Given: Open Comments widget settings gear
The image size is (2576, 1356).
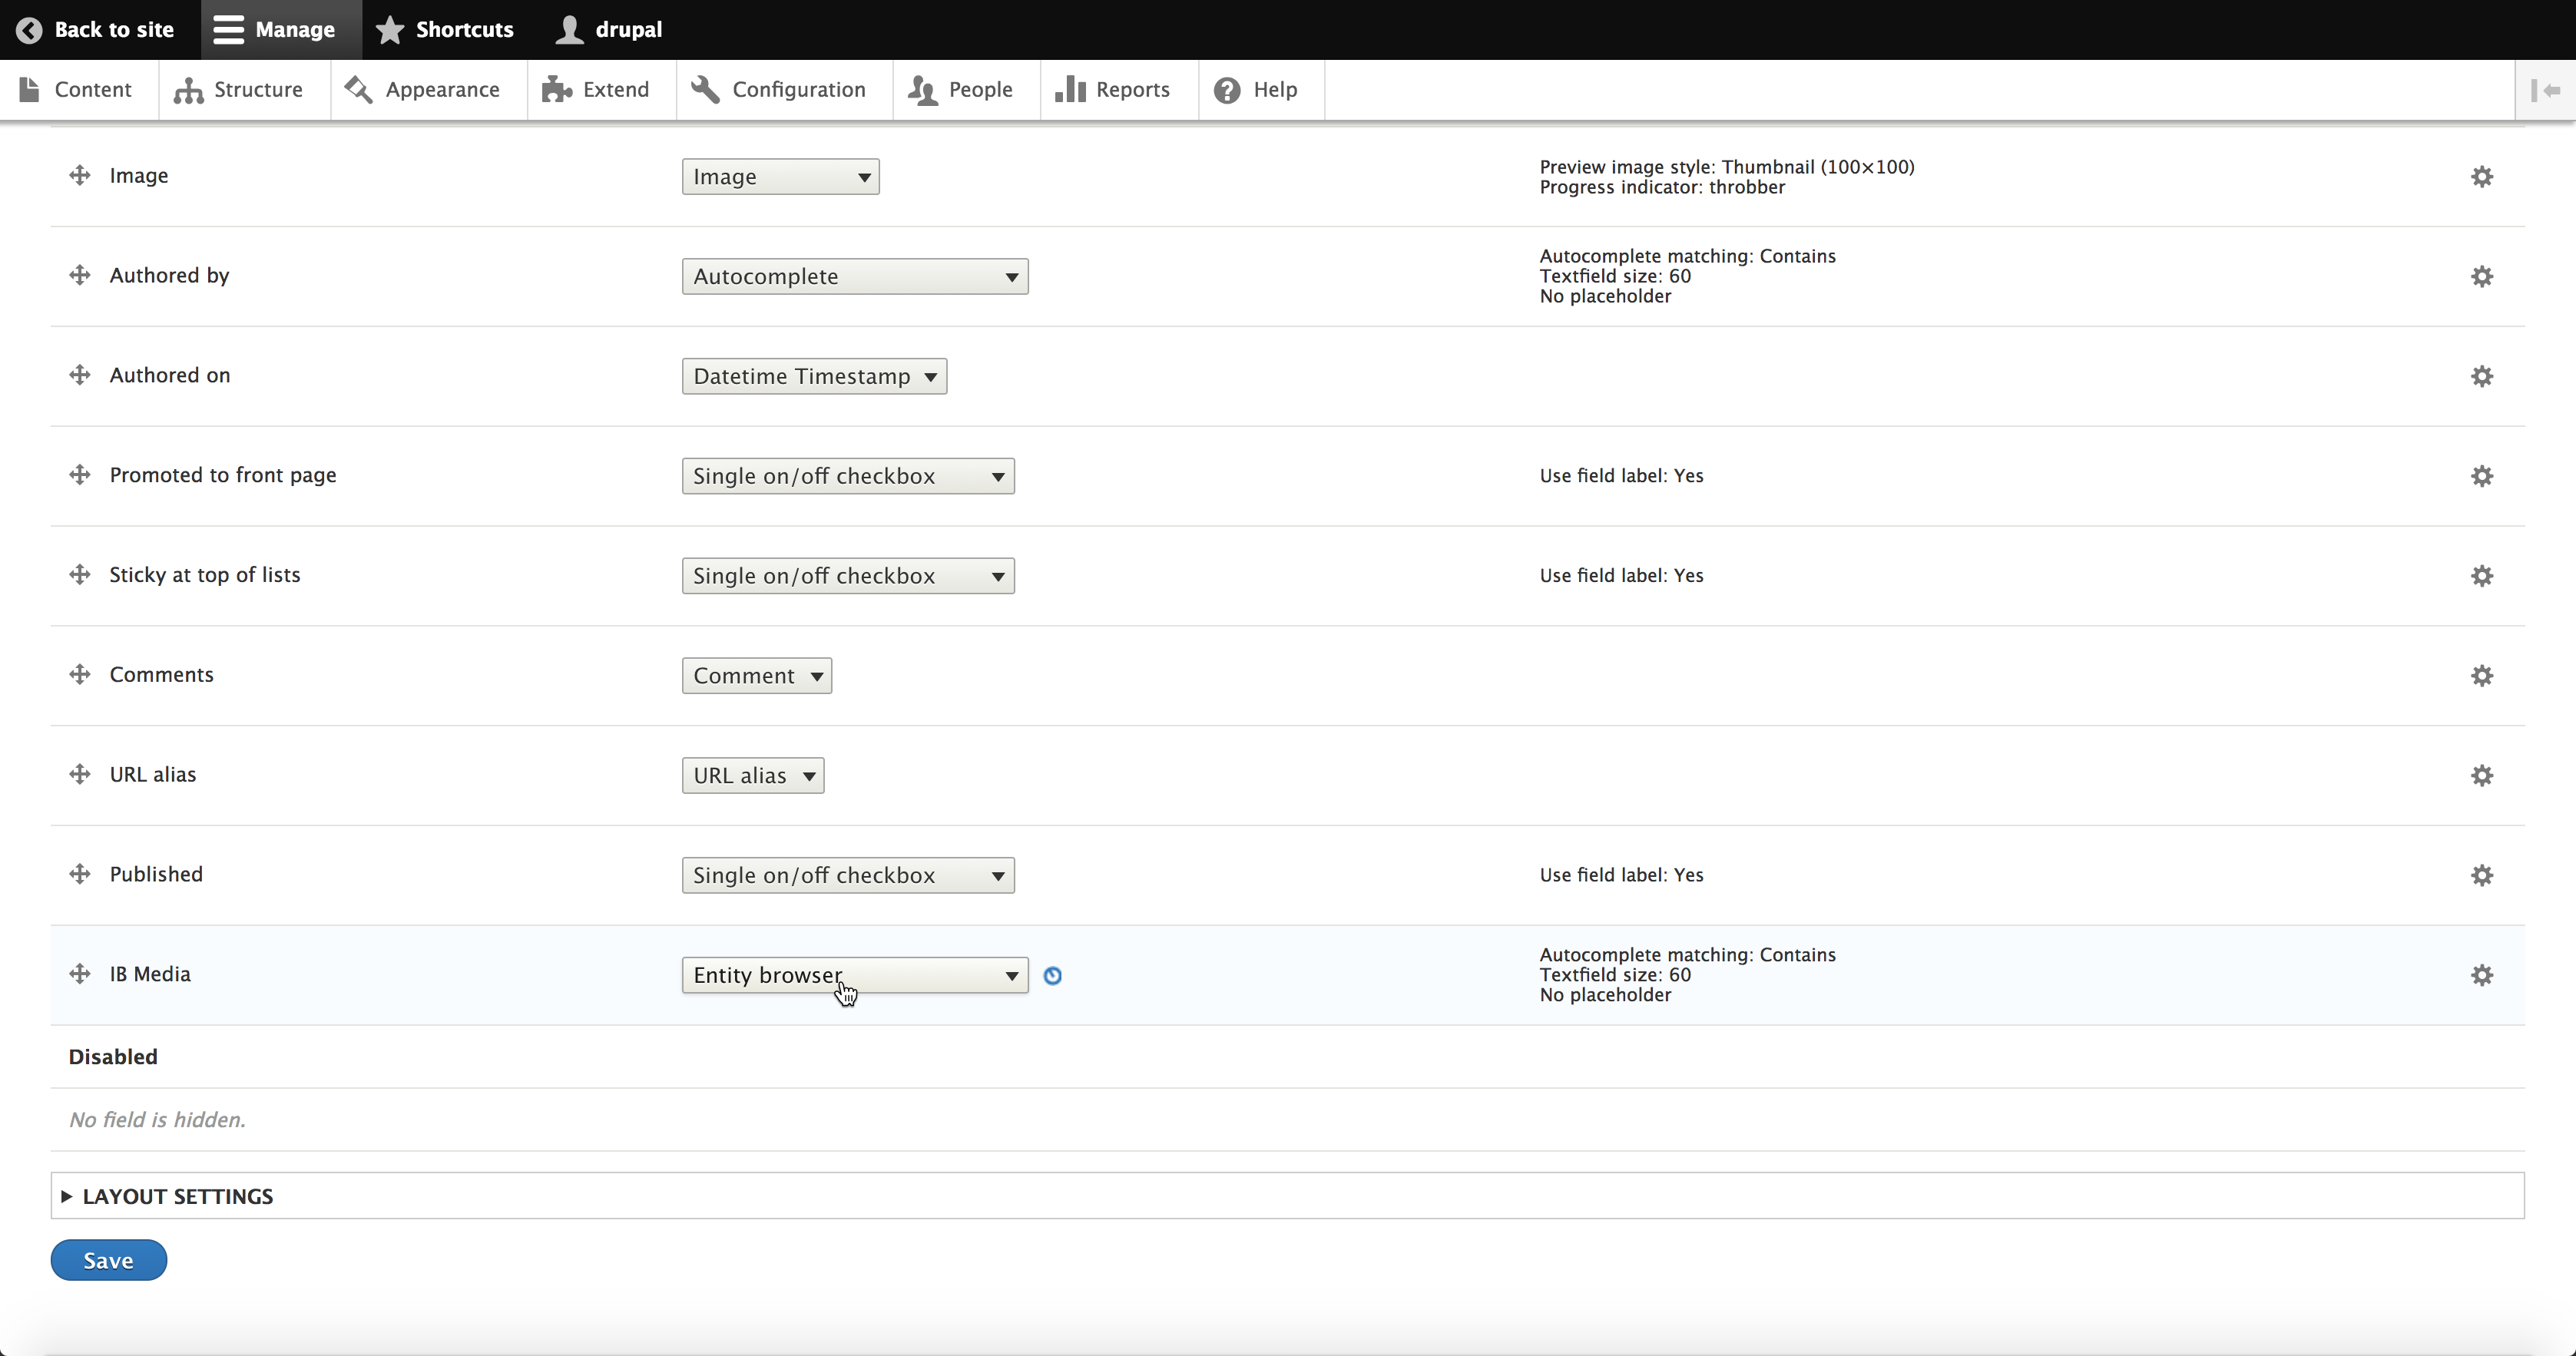Looking at the screenshot, I should pos(2481,676).
